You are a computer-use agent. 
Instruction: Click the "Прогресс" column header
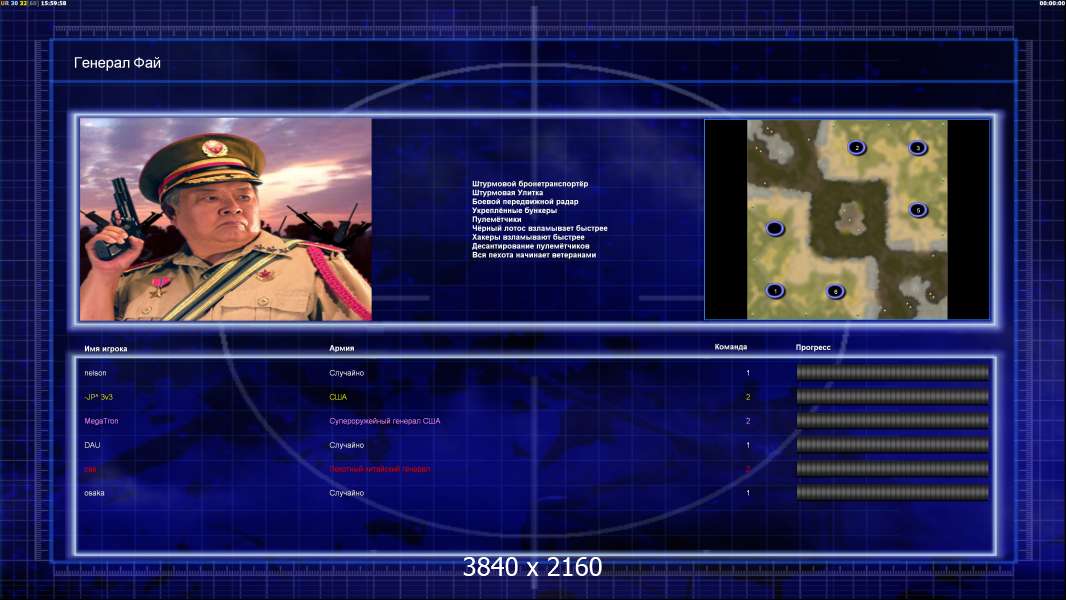tap(813, 347)
